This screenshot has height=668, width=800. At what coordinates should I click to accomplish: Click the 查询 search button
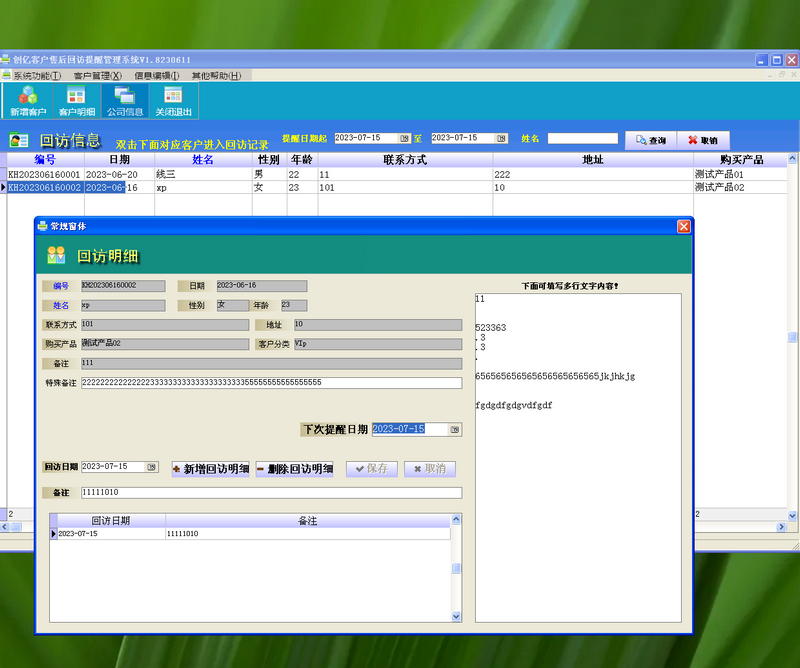coord(651,140)
